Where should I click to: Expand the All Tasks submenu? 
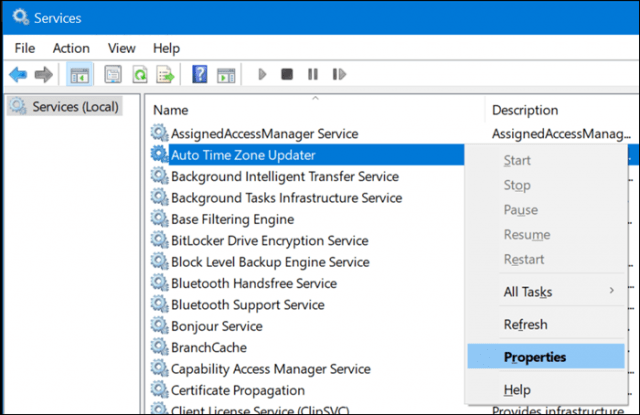click(546, 292)
